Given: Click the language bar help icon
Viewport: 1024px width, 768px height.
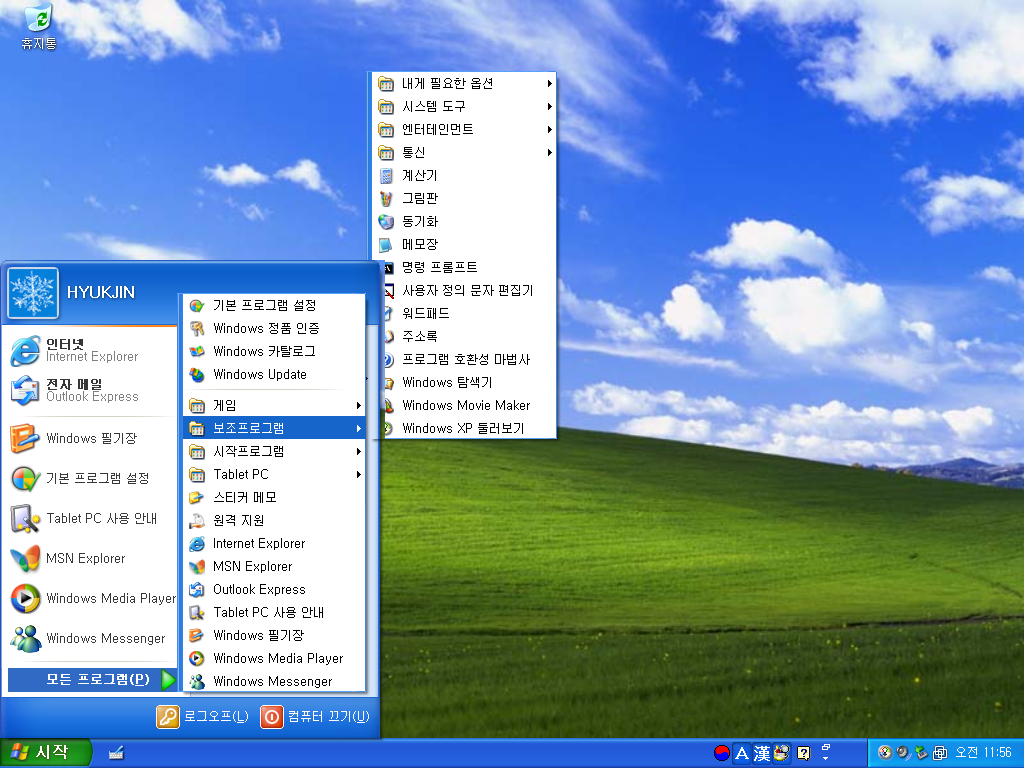Looking at the screenshot, I should point(804,753).
